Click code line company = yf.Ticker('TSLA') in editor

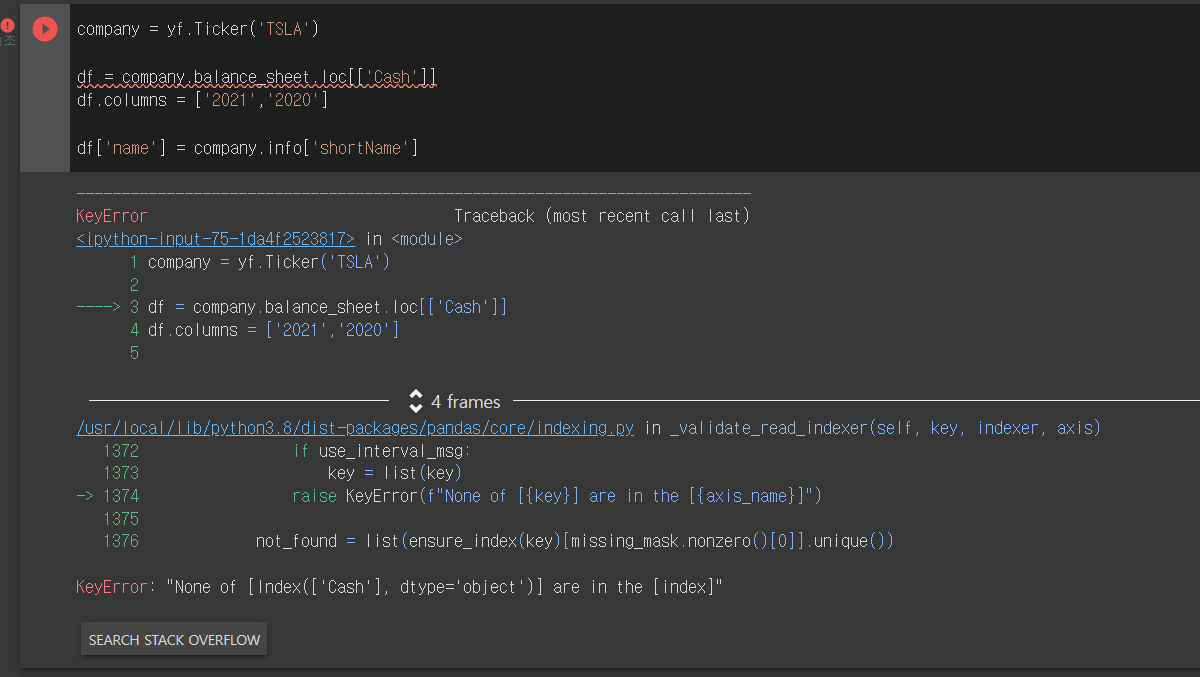pos(198,29)
